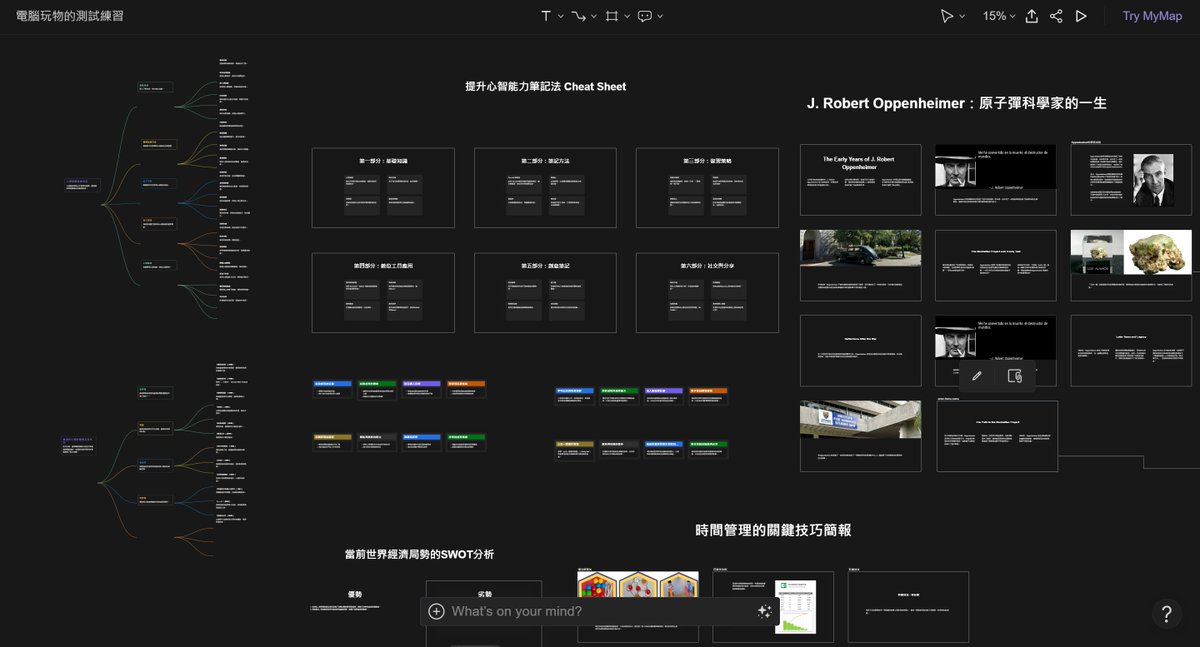
Task: Select the 第六部分：社交與分享 frame
Action: 707,293
